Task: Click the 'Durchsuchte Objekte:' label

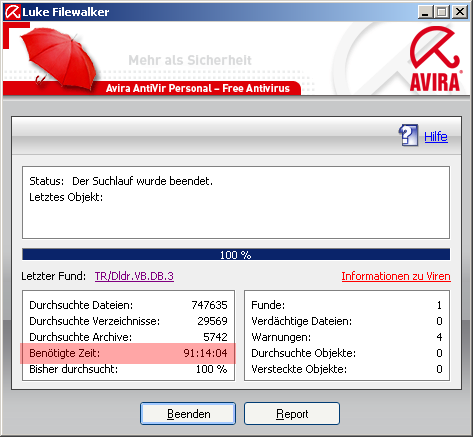Action: tap(304, 353)
